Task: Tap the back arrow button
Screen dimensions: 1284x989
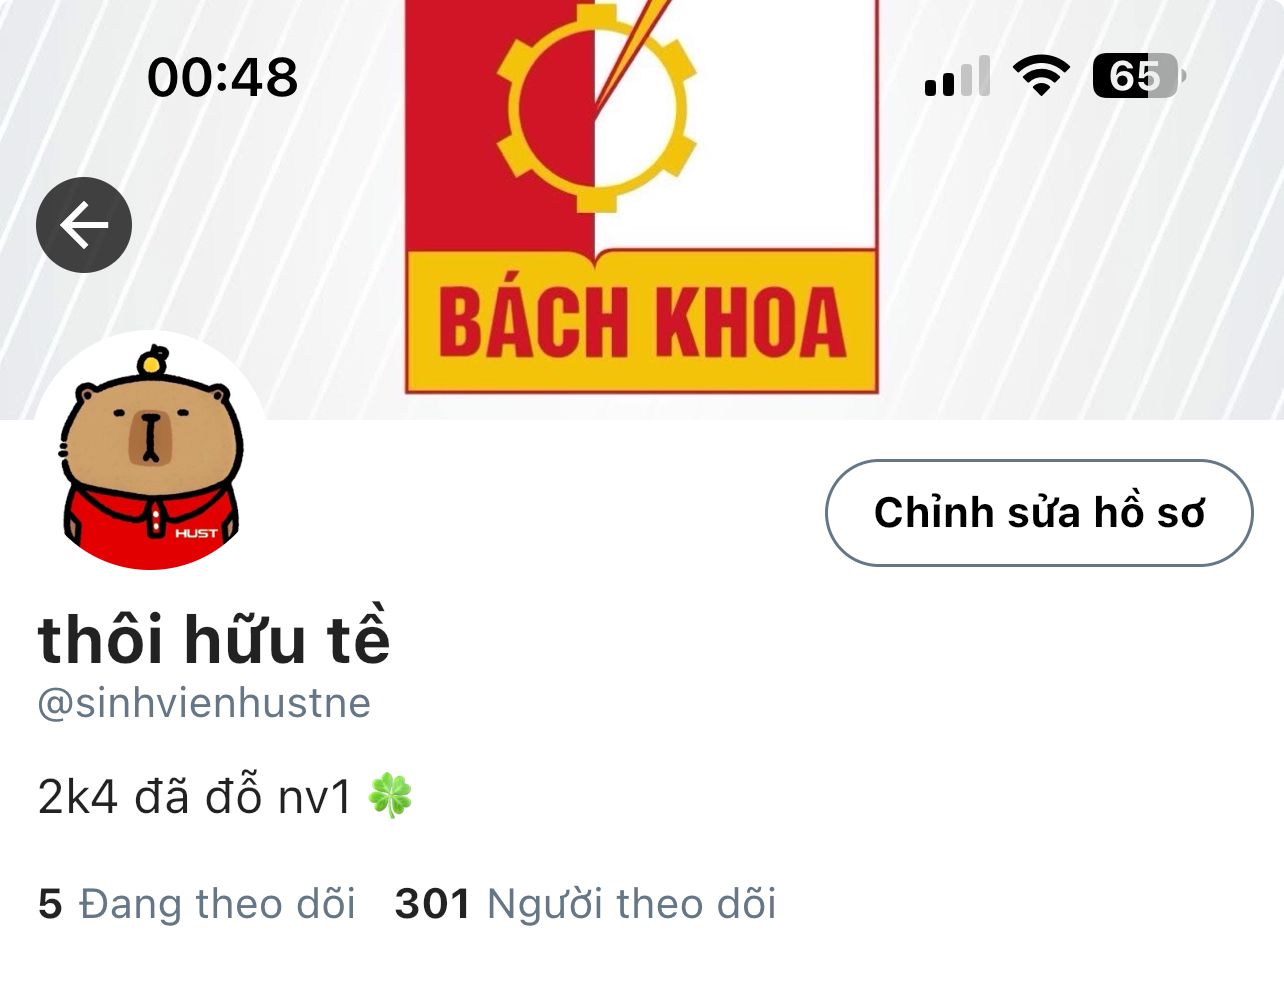Action: [x=84, y=225]
